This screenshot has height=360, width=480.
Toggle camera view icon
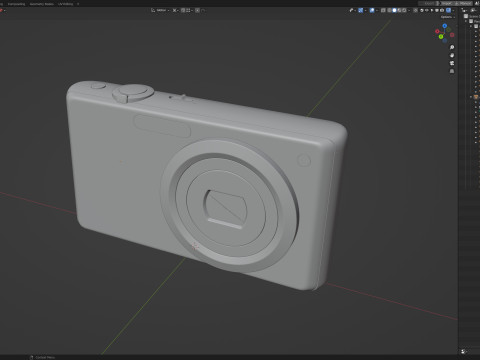452,63
